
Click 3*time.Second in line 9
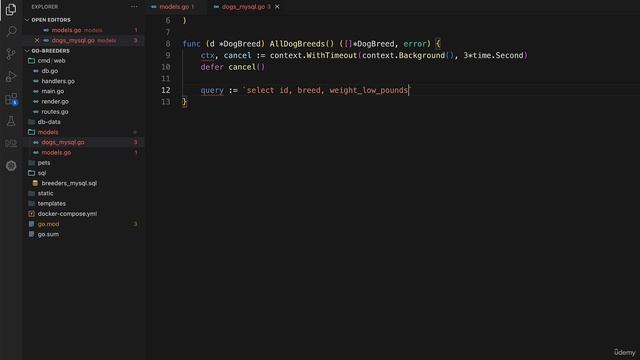(493, 56)
